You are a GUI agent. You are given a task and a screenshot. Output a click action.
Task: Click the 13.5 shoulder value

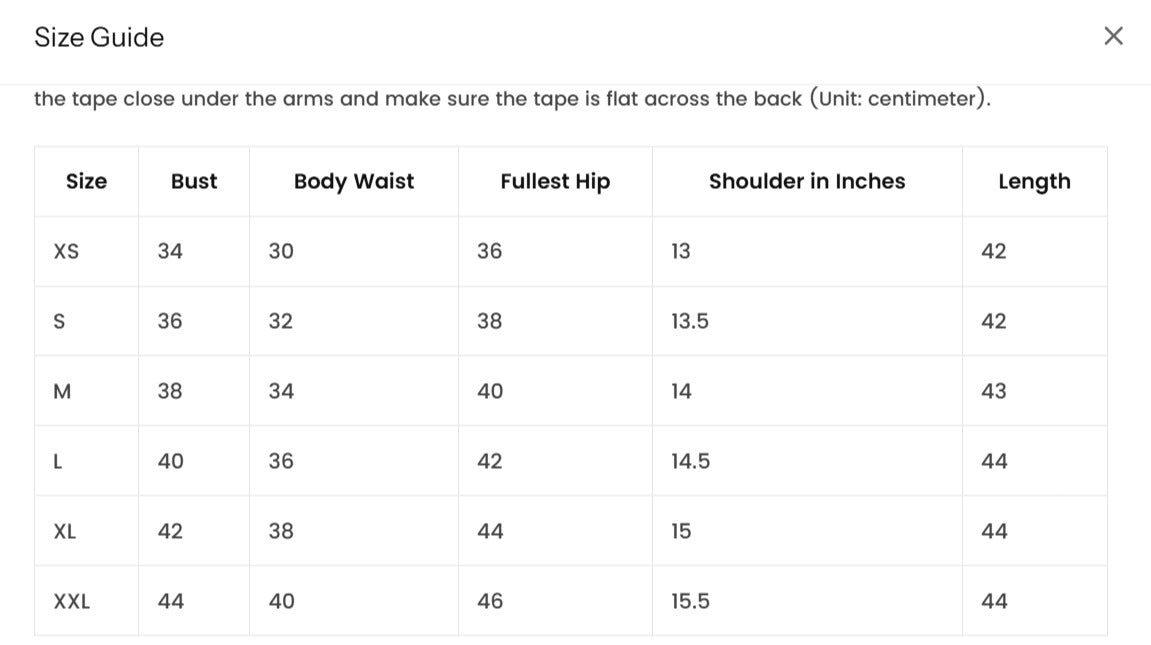690,322
